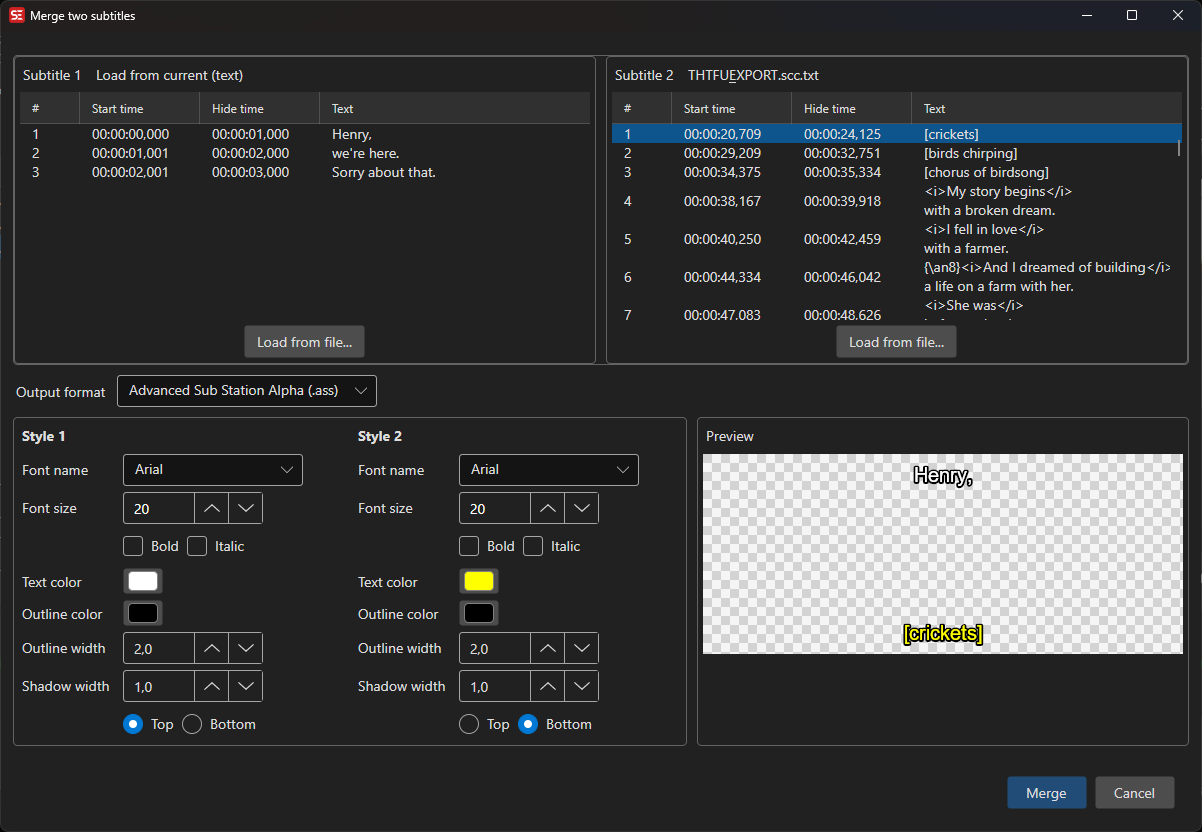Screen dimensions: 1202x832
Task: Increase Style 1 font size with up arrow
Action: pyautogui.click(x=211, y=508)
